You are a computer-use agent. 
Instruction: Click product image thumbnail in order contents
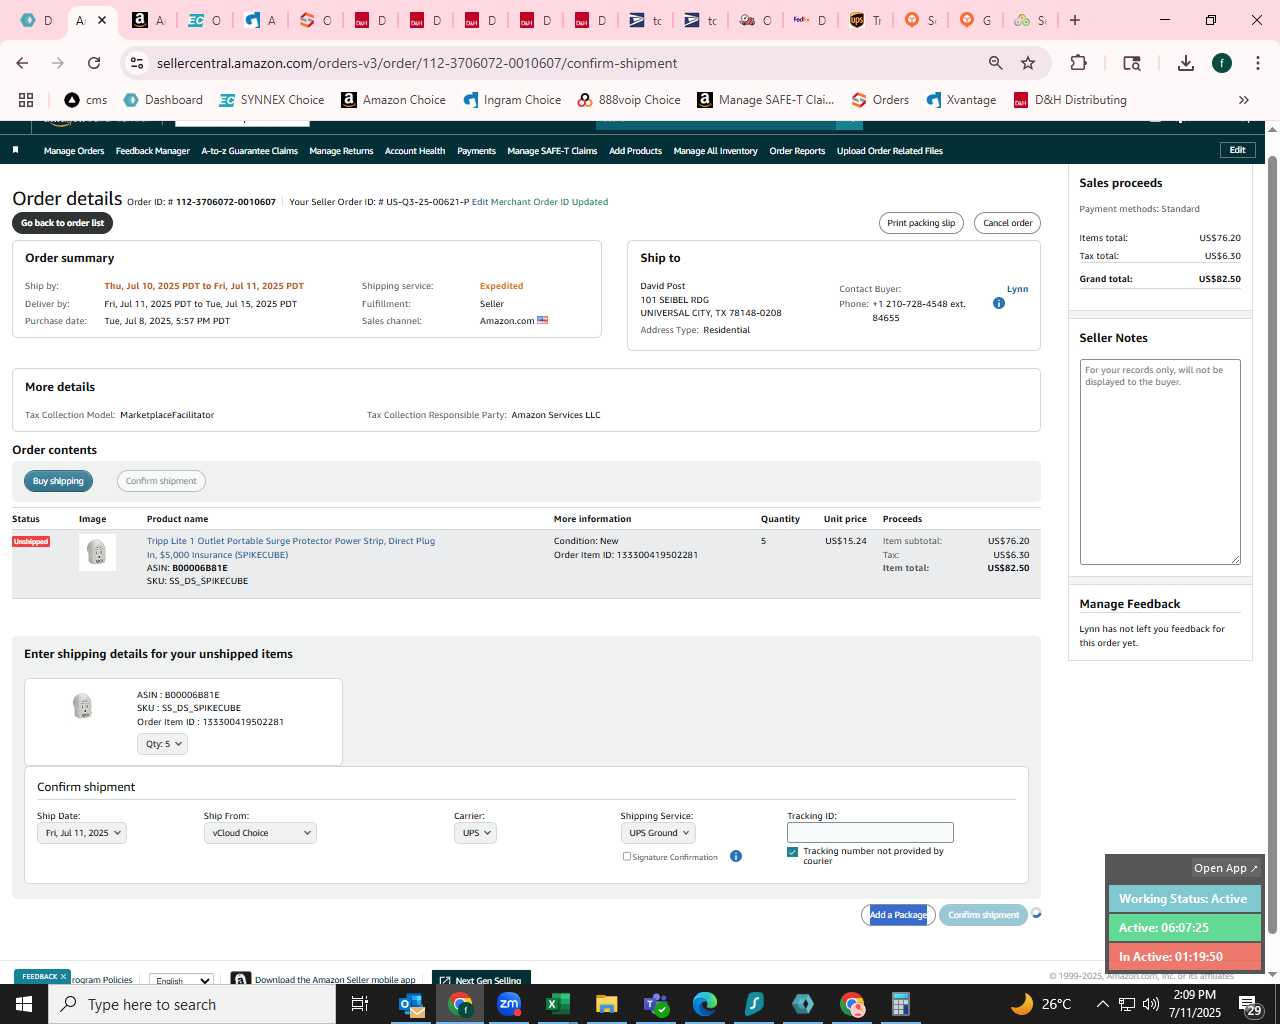tap(97, 552)
